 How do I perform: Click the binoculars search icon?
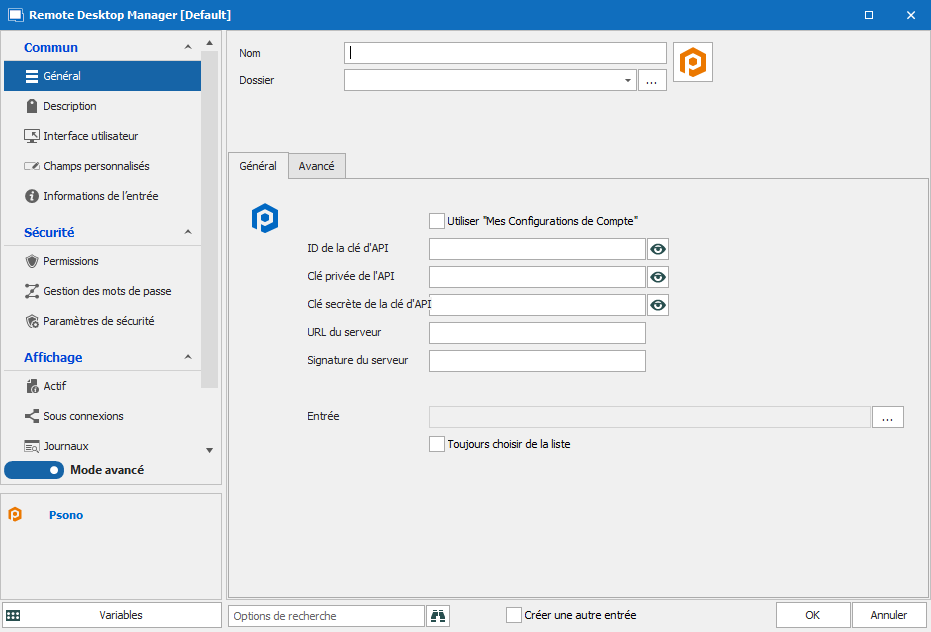pos(438,616)
